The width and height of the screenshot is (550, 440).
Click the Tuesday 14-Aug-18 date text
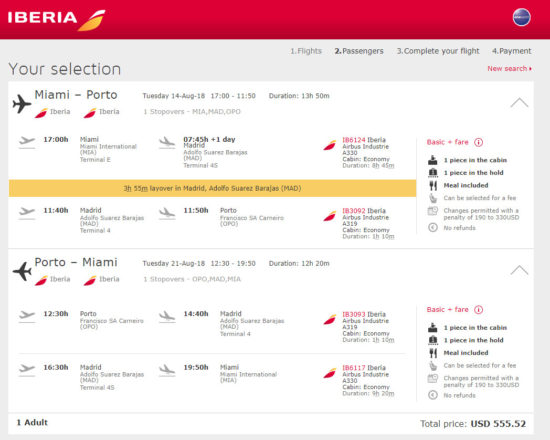tap(174, 96)
